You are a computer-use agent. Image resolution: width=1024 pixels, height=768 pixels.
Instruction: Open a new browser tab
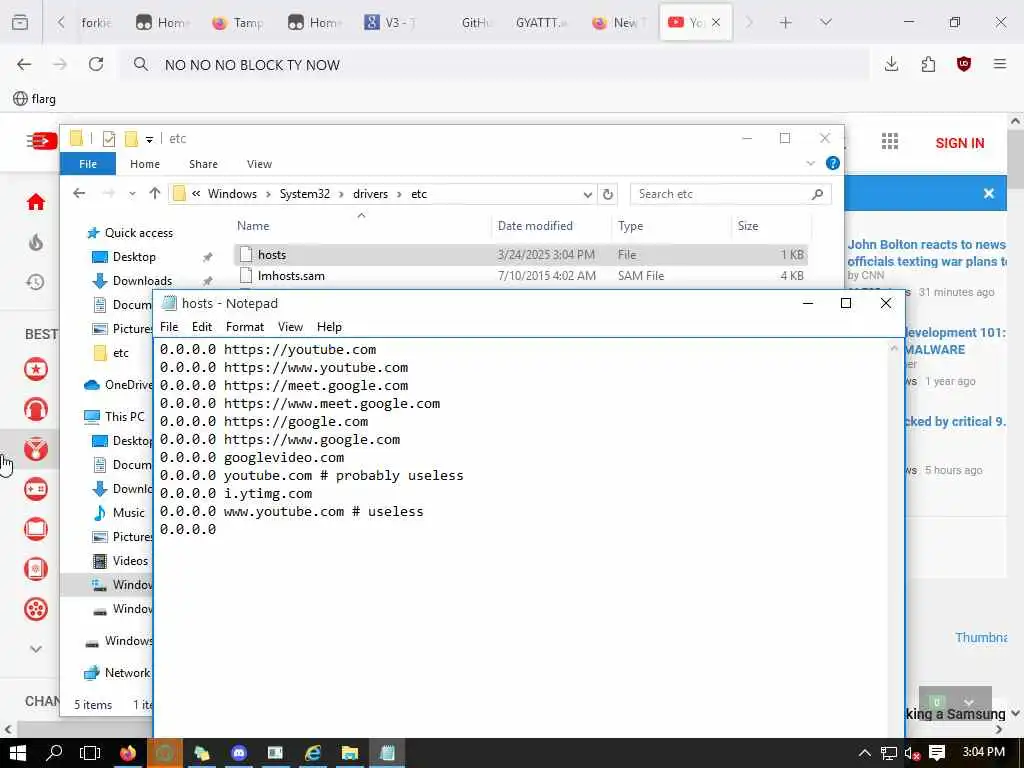click(x=786, y=23)
